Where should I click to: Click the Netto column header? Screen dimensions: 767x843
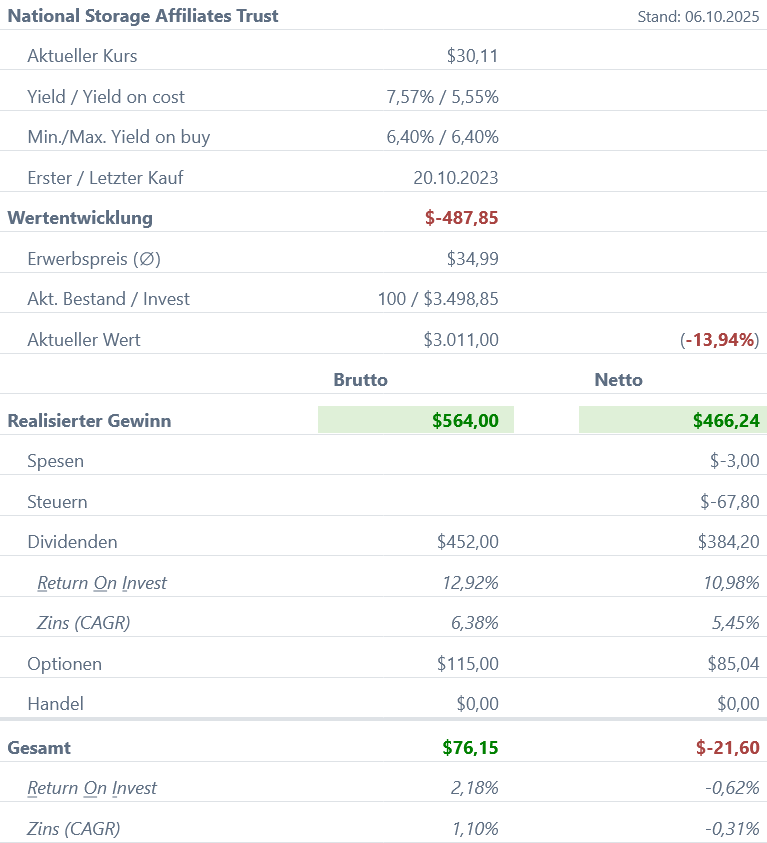(618, 380)
